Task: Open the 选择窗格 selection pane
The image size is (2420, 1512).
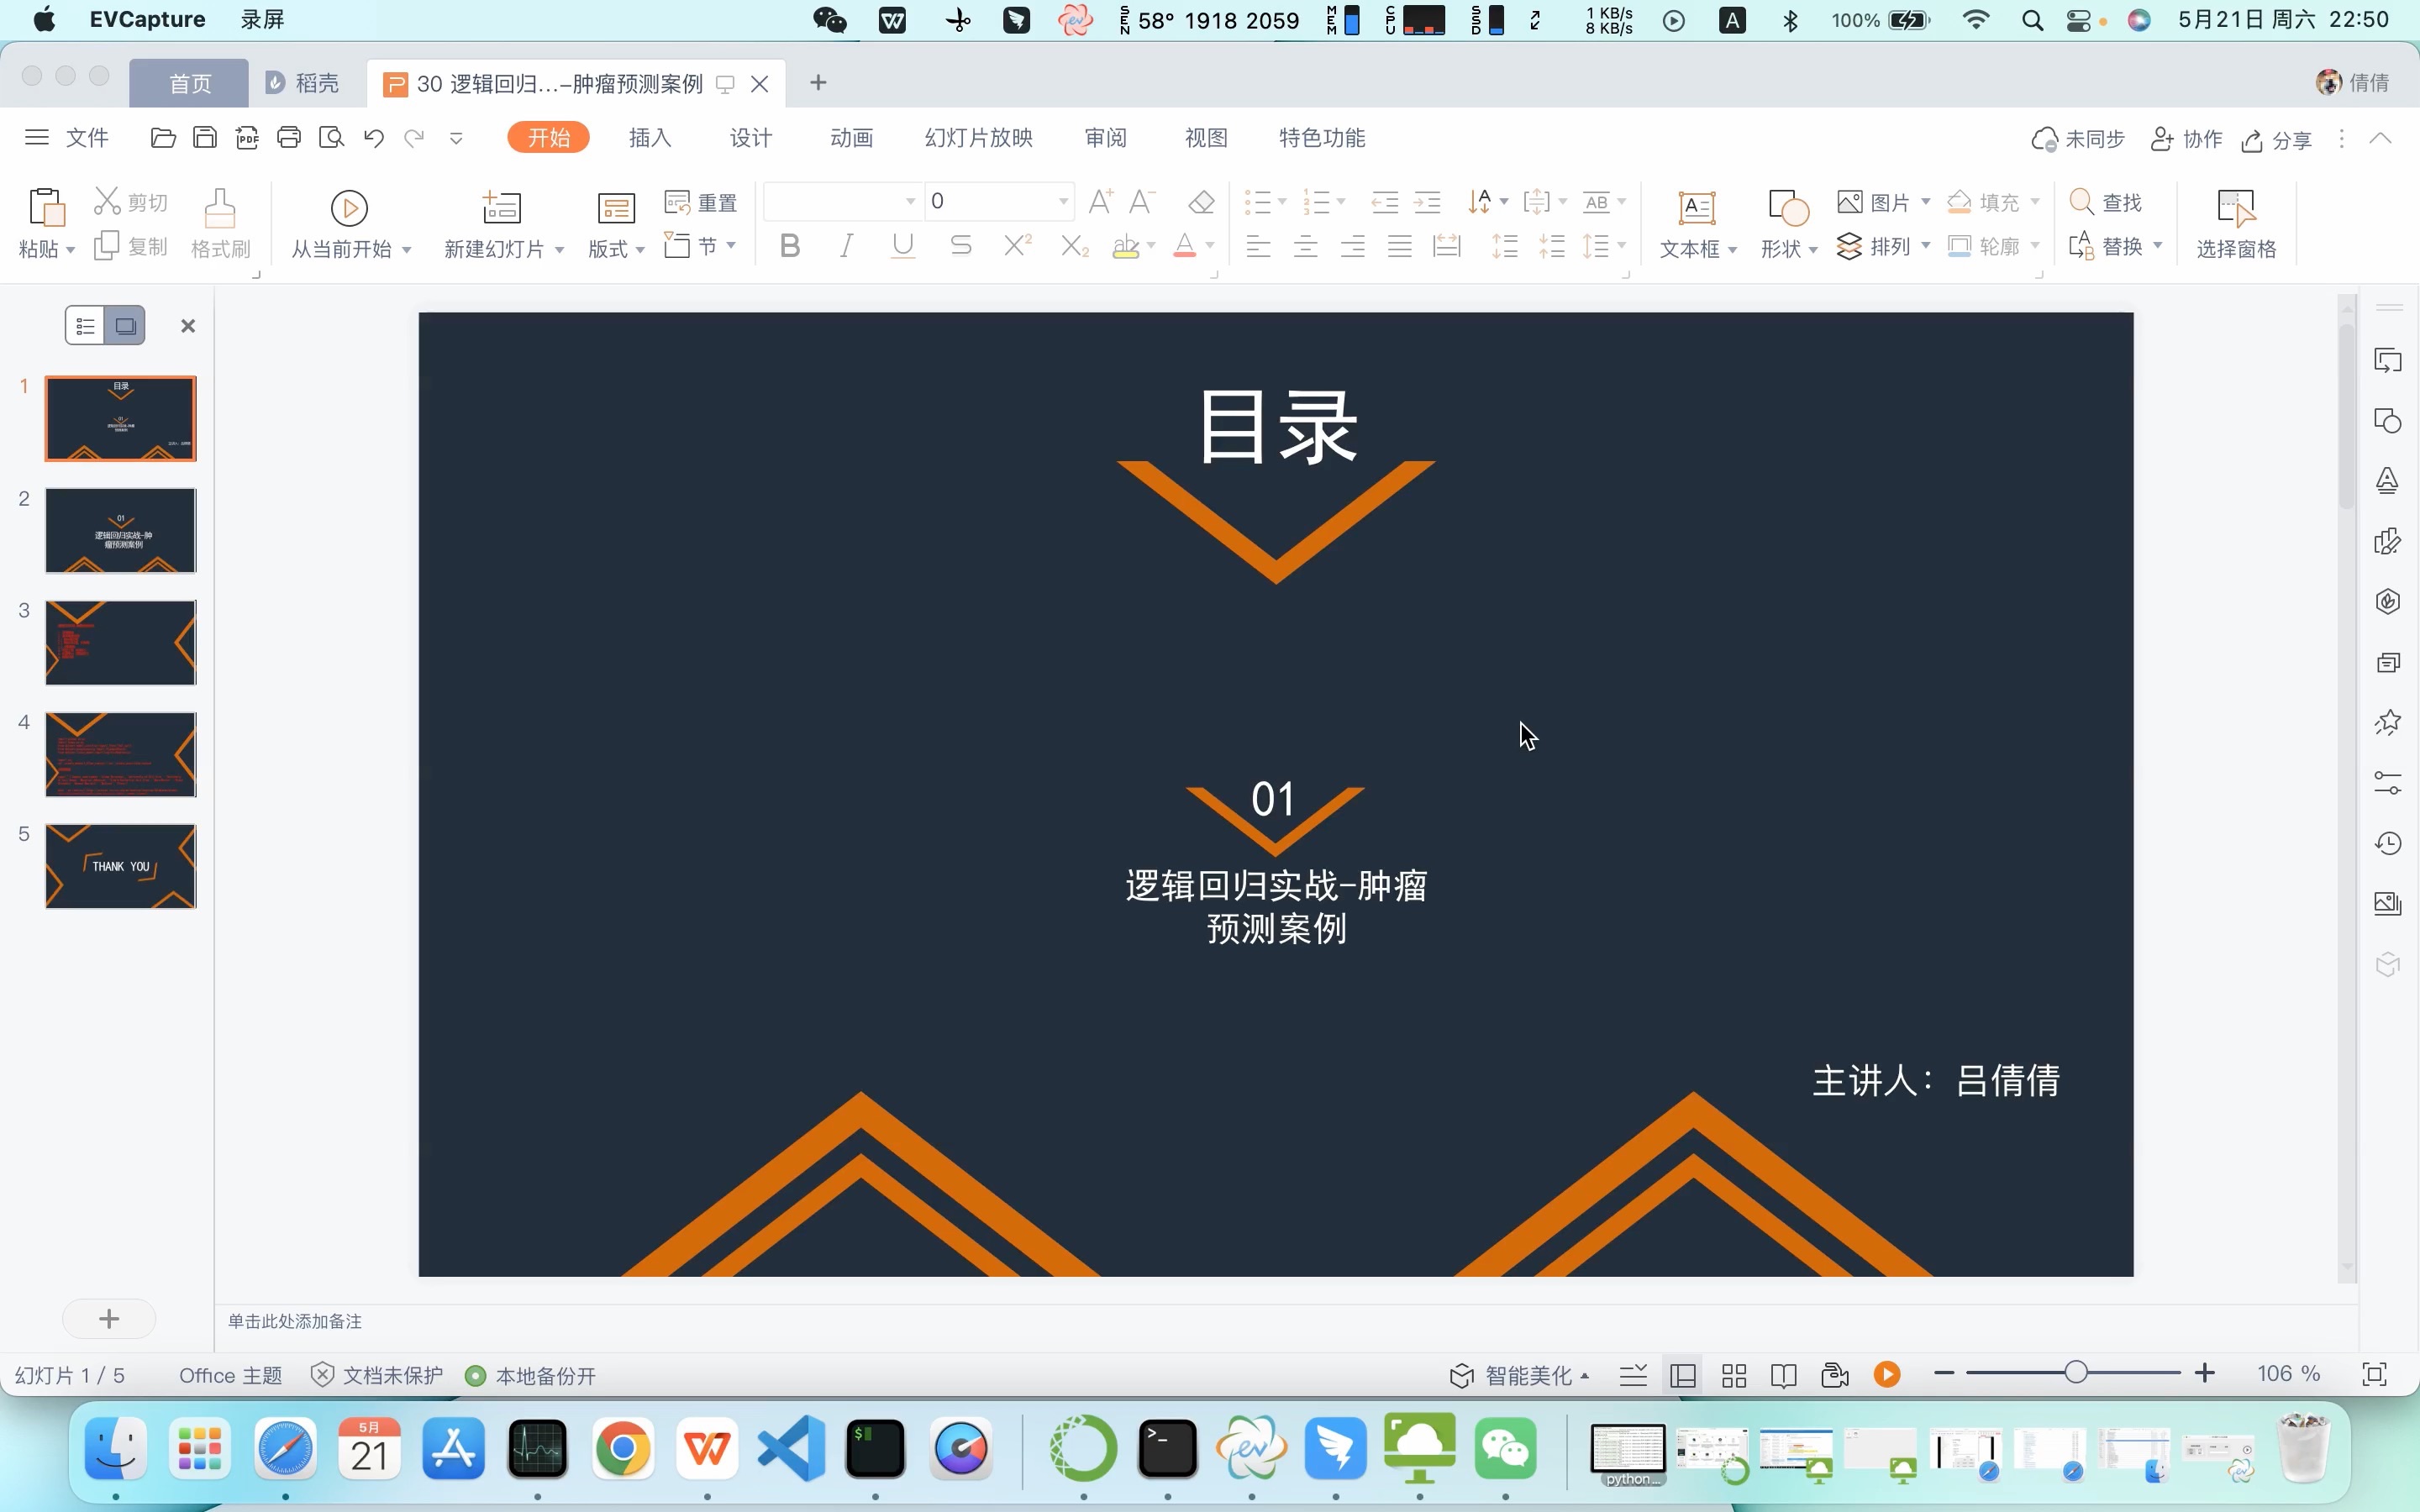Action: coord(2236,222)
